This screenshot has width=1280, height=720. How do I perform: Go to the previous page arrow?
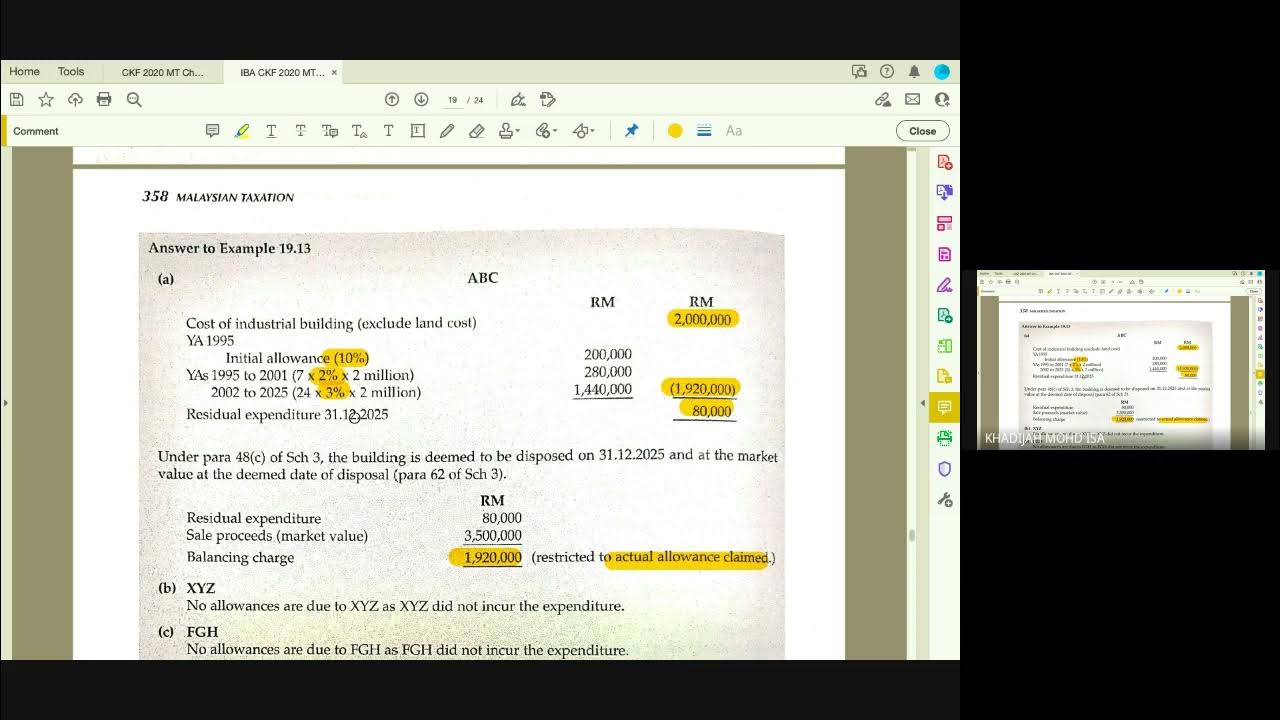click(392, 99)
